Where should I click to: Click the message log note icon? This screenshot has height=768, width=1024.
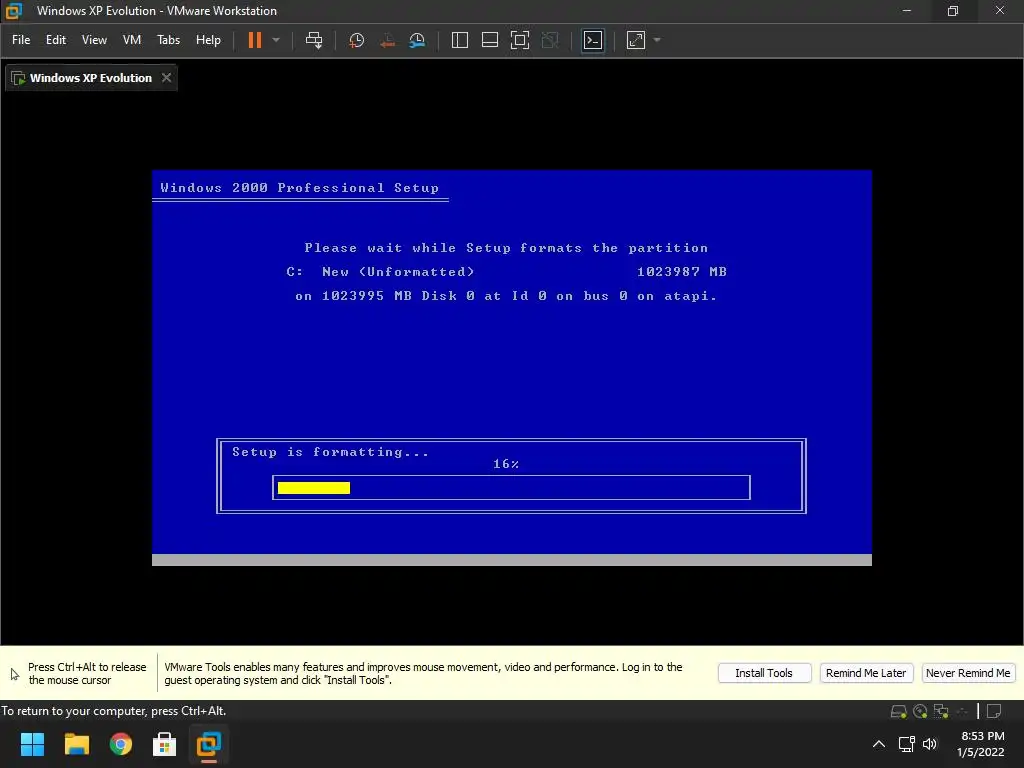pyautogui.click(x=994, y=712)
